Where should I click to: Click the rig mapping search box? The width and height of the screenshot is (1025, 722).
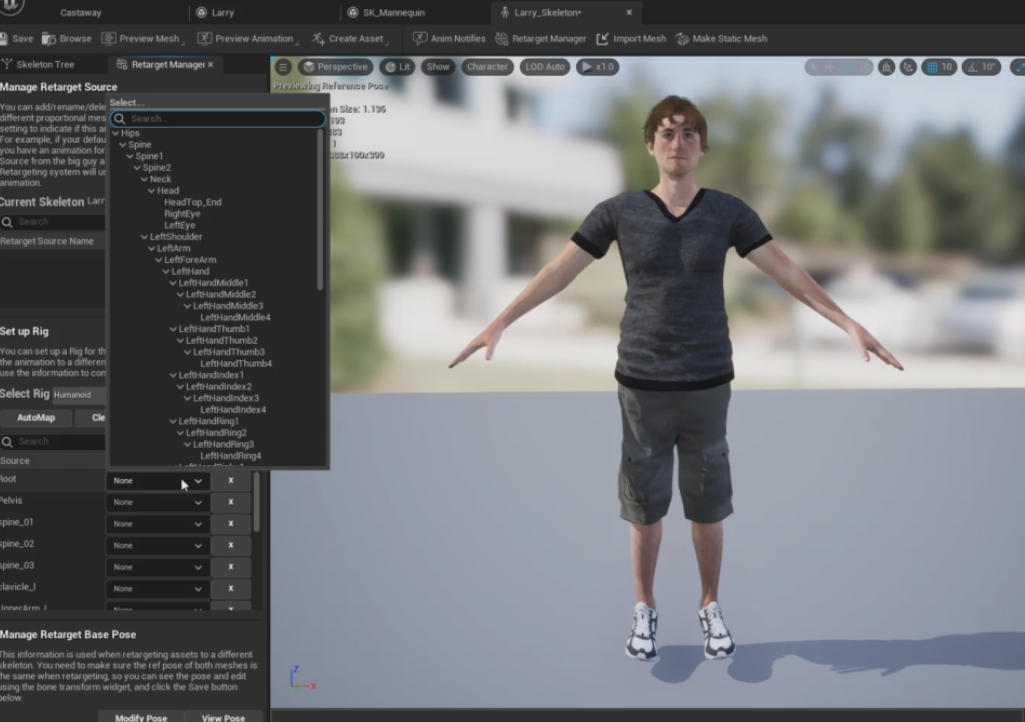click(52, 442)
